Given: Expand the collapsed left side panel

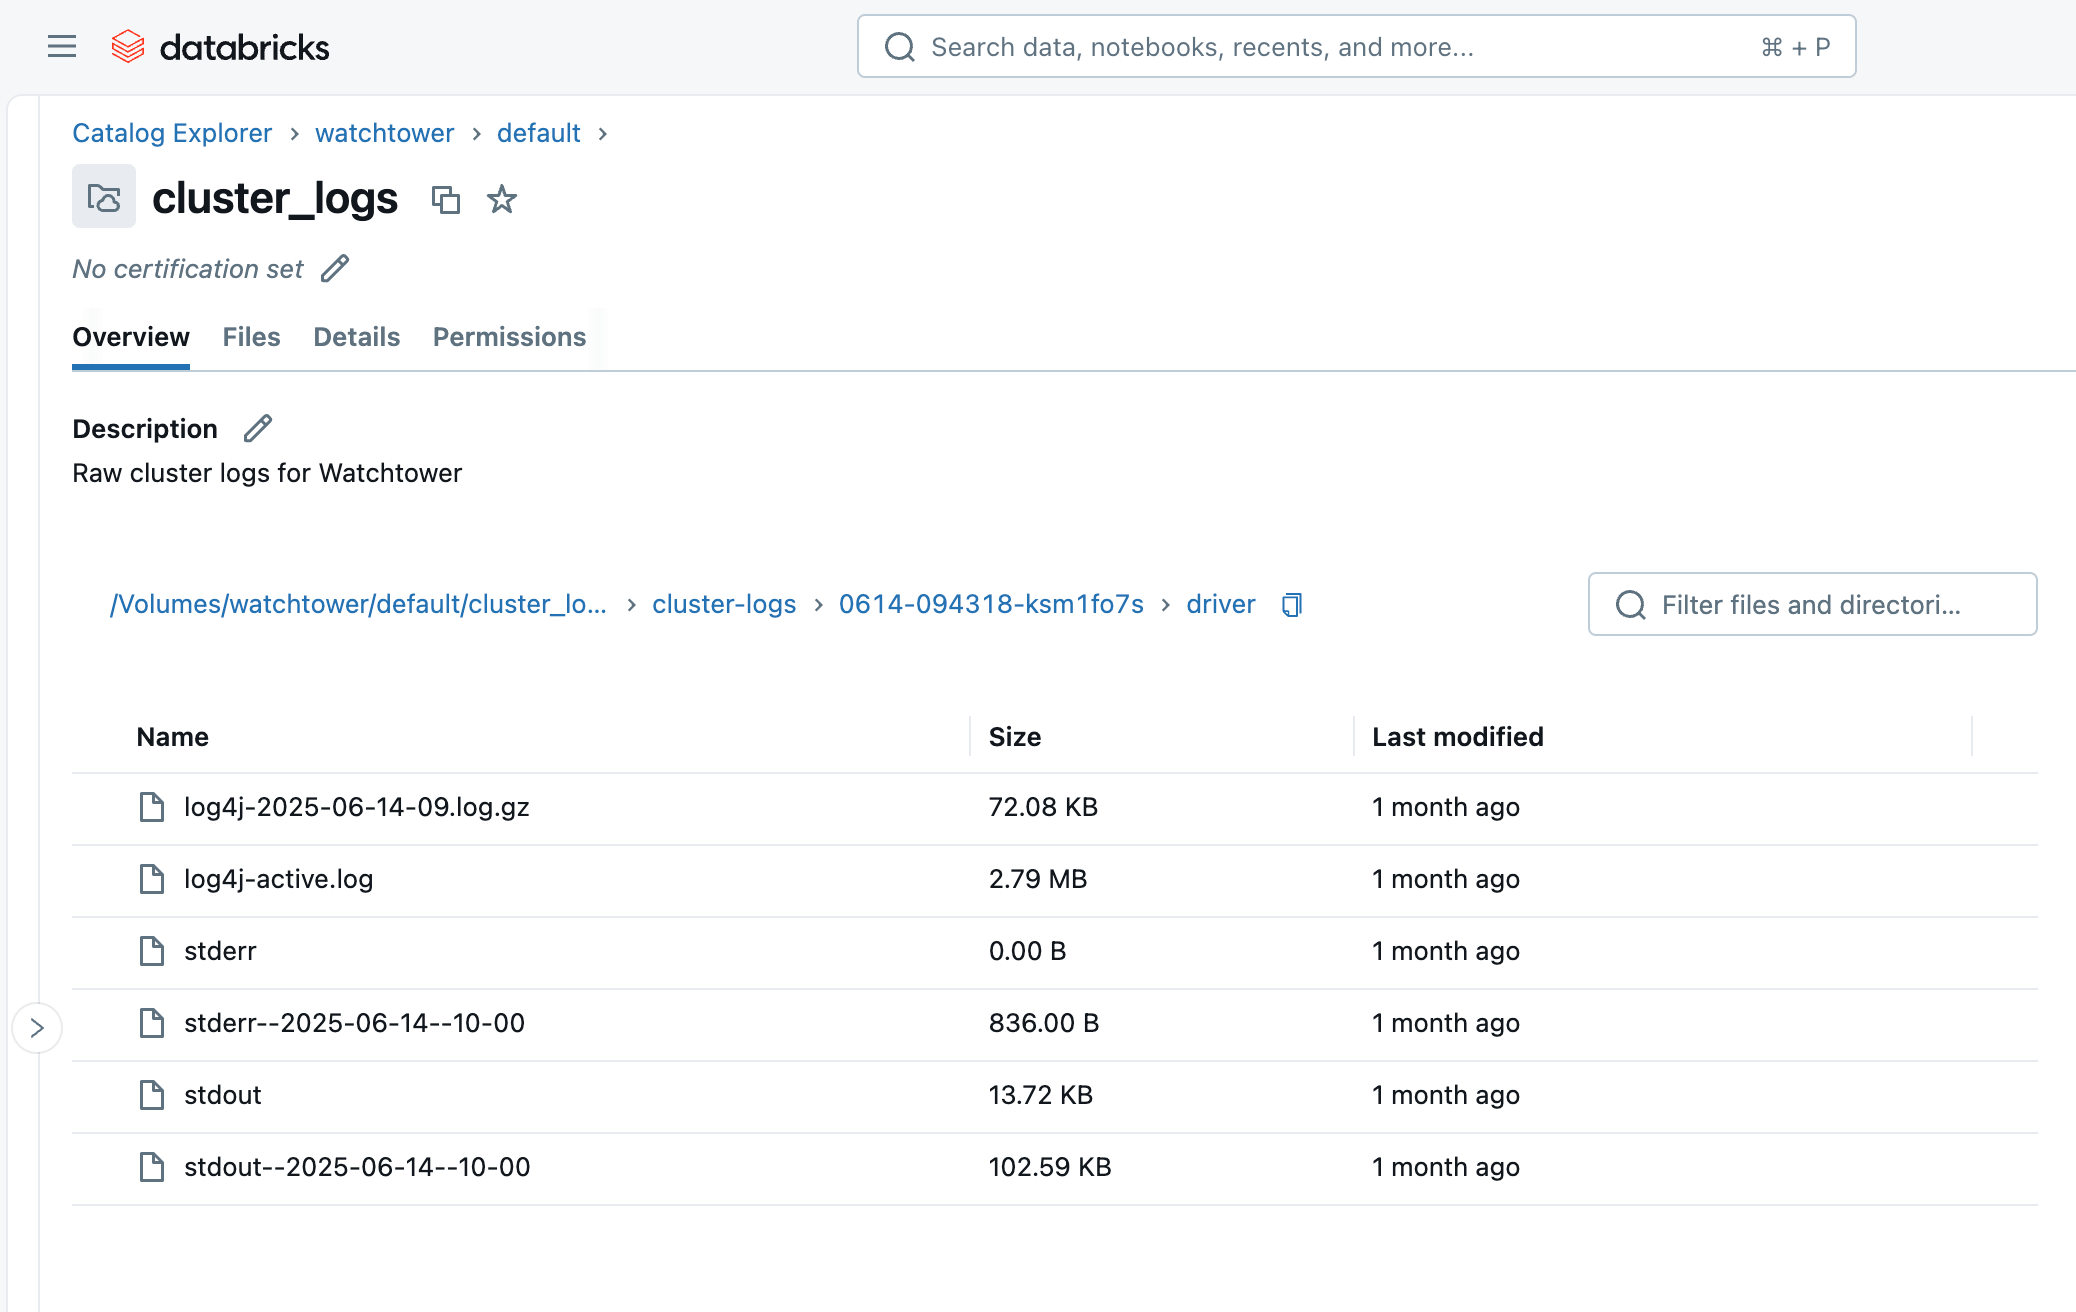Looking at the screenshot, I should click(x=37, y=1026).
